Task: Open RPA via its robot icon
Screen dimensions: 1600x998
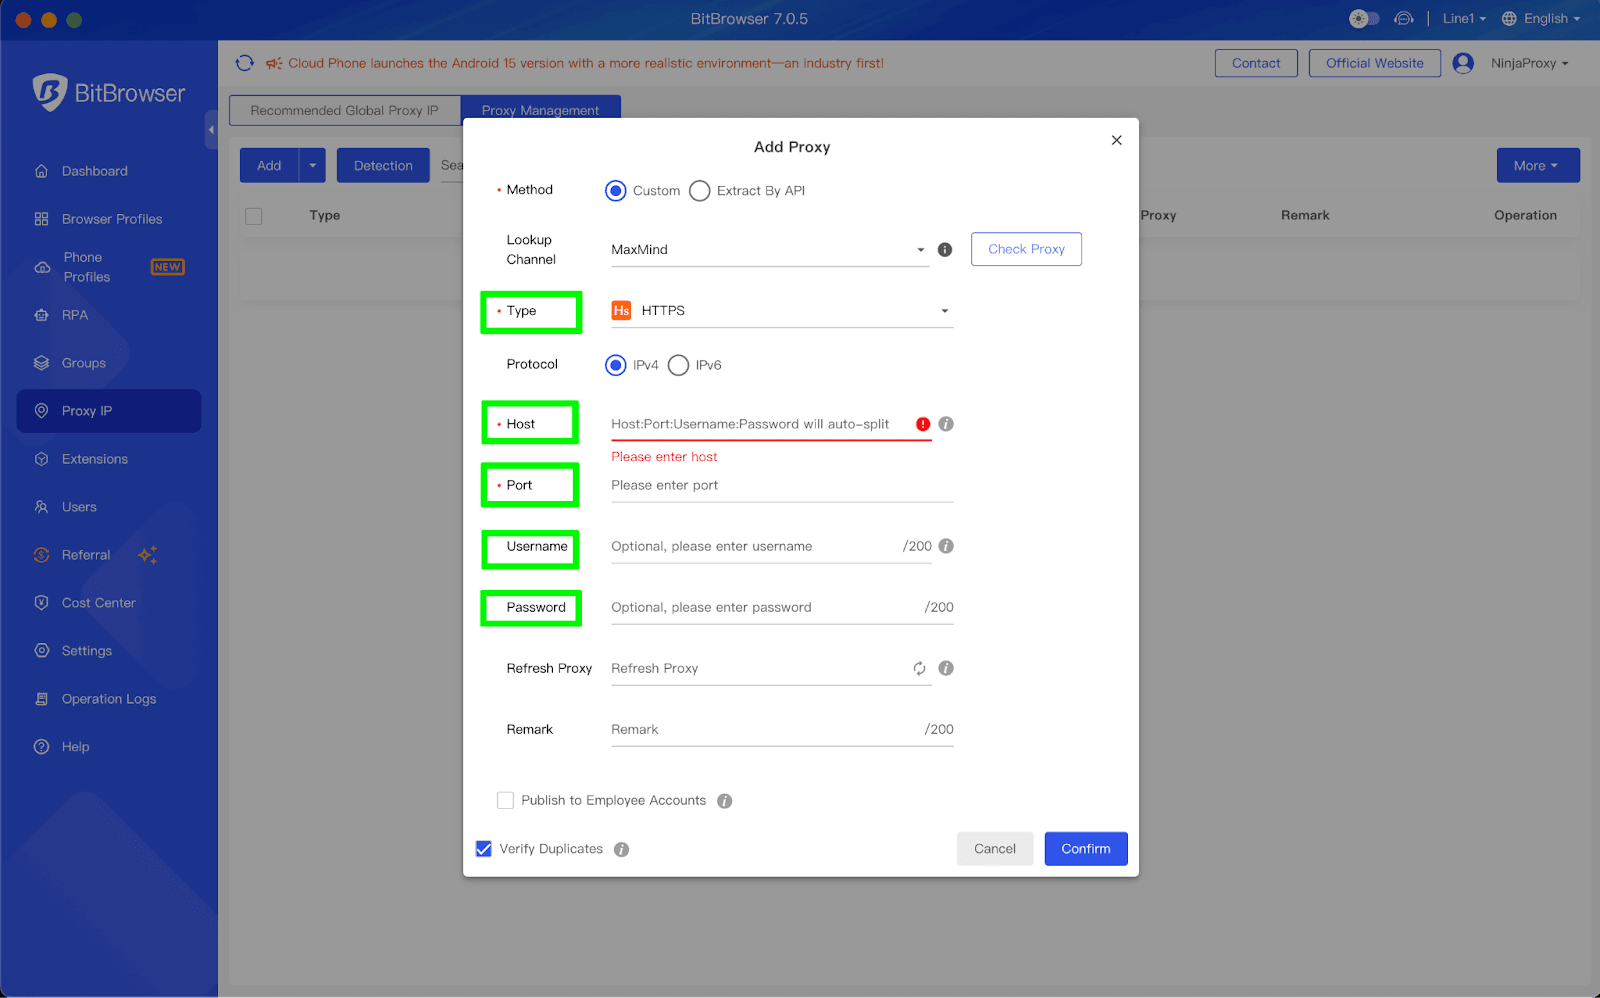Action: [x=41, y=315]
